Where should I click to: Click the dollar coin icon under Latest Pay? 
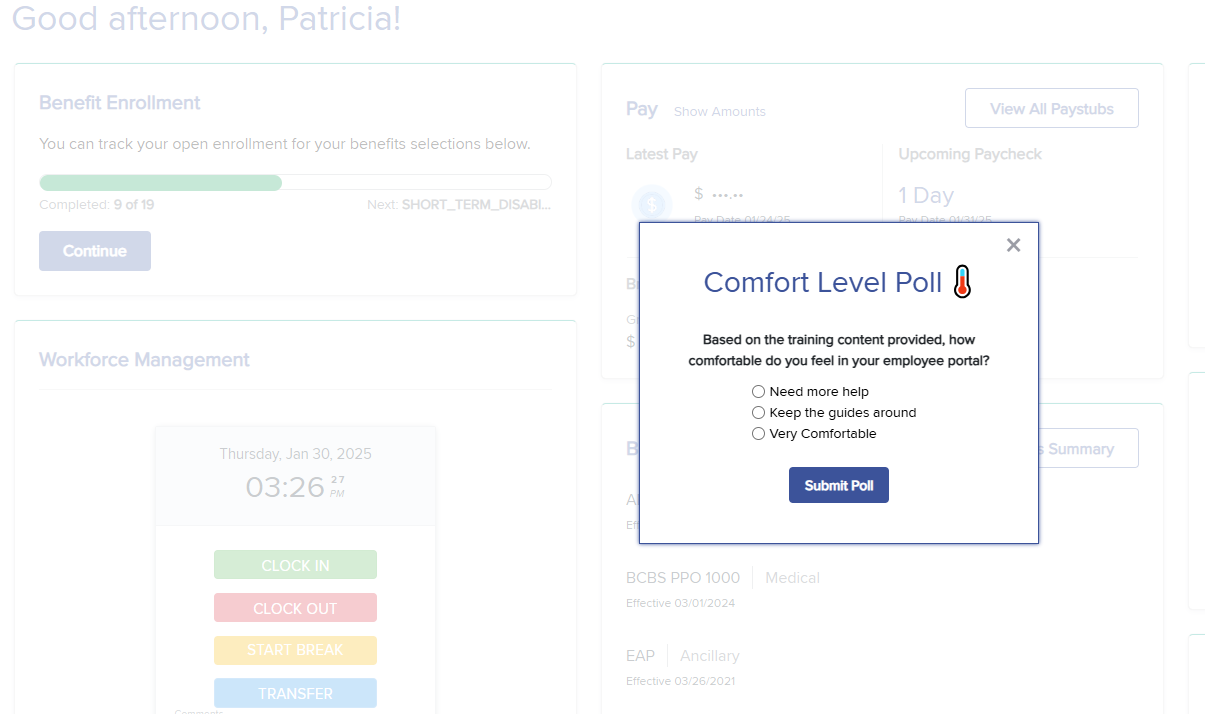pos(652,205)
